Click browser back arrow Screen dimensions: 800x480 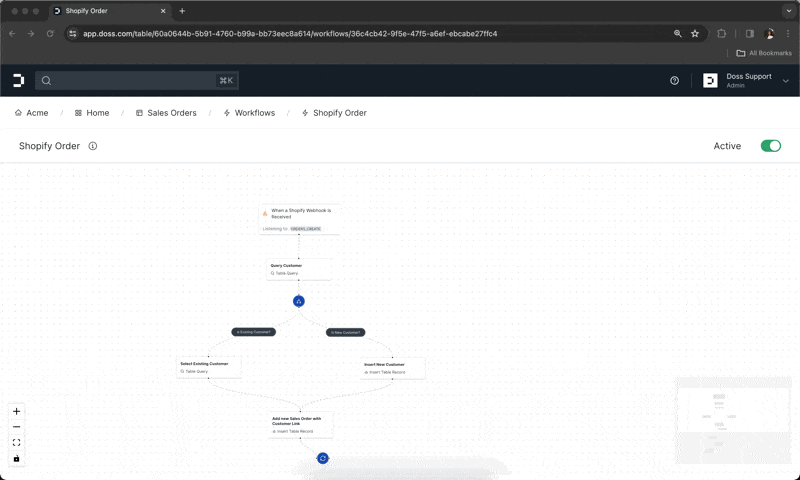[x=13, y=34]
